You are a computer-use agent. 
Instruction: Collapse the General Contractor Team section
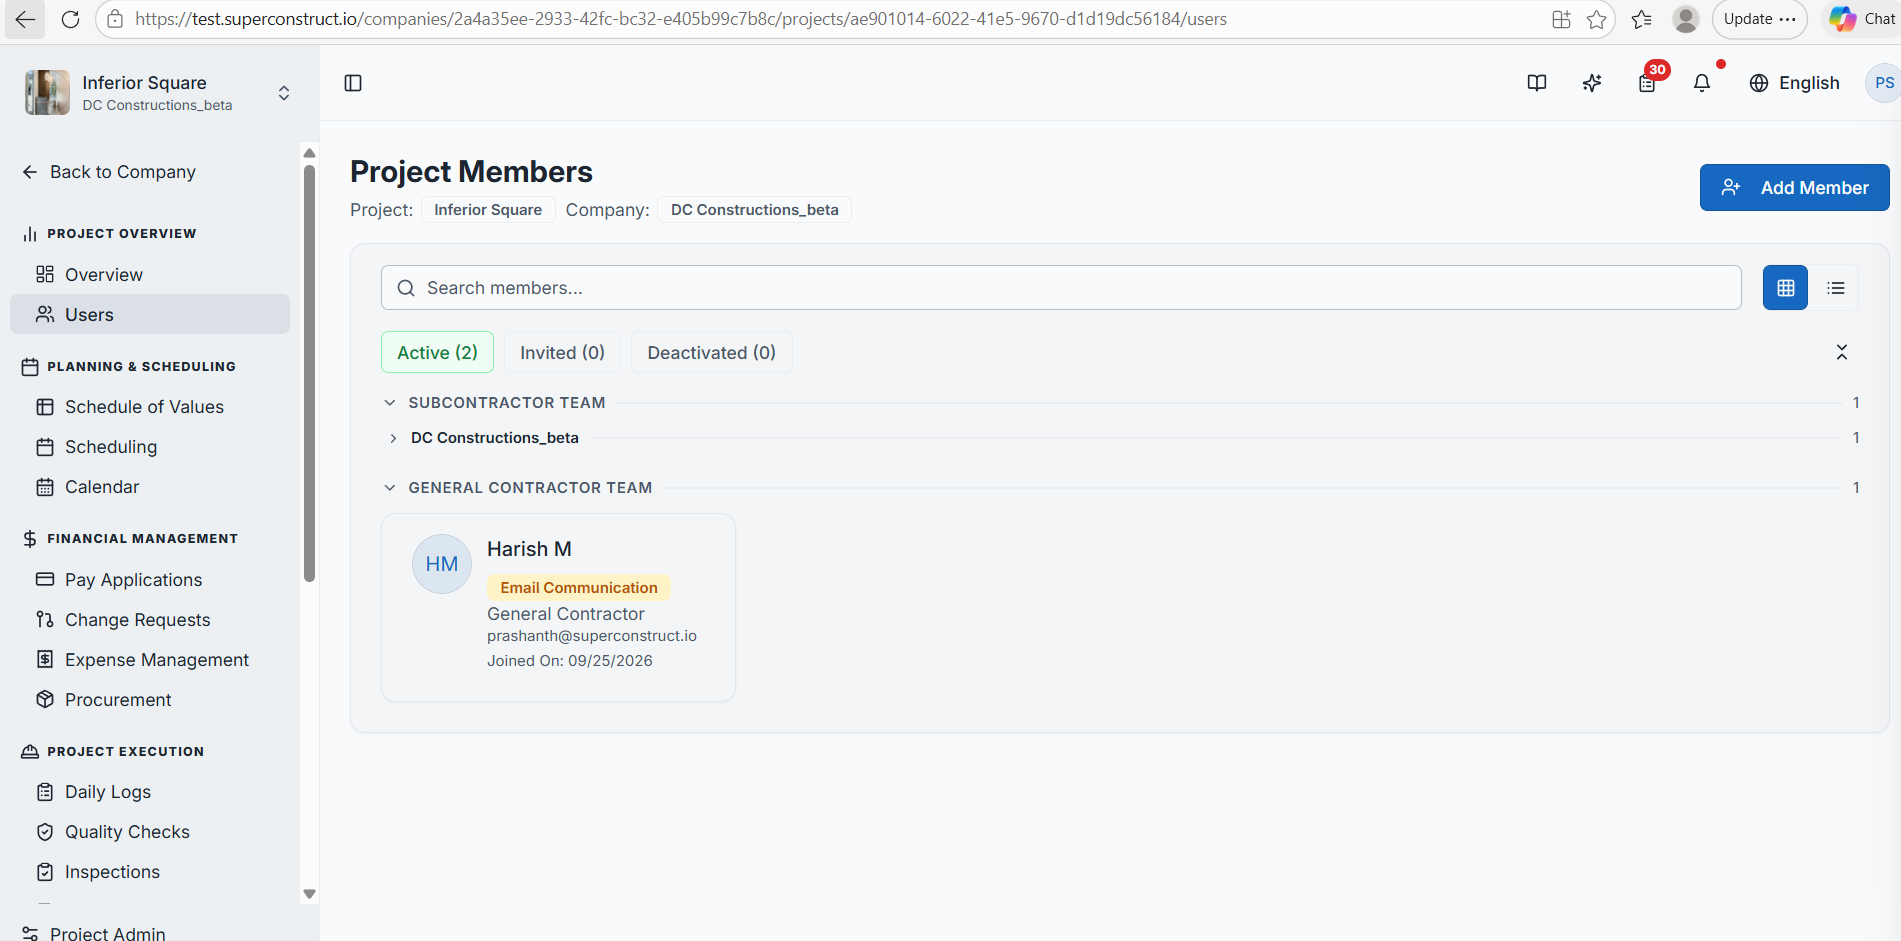[x=390, y=488]
